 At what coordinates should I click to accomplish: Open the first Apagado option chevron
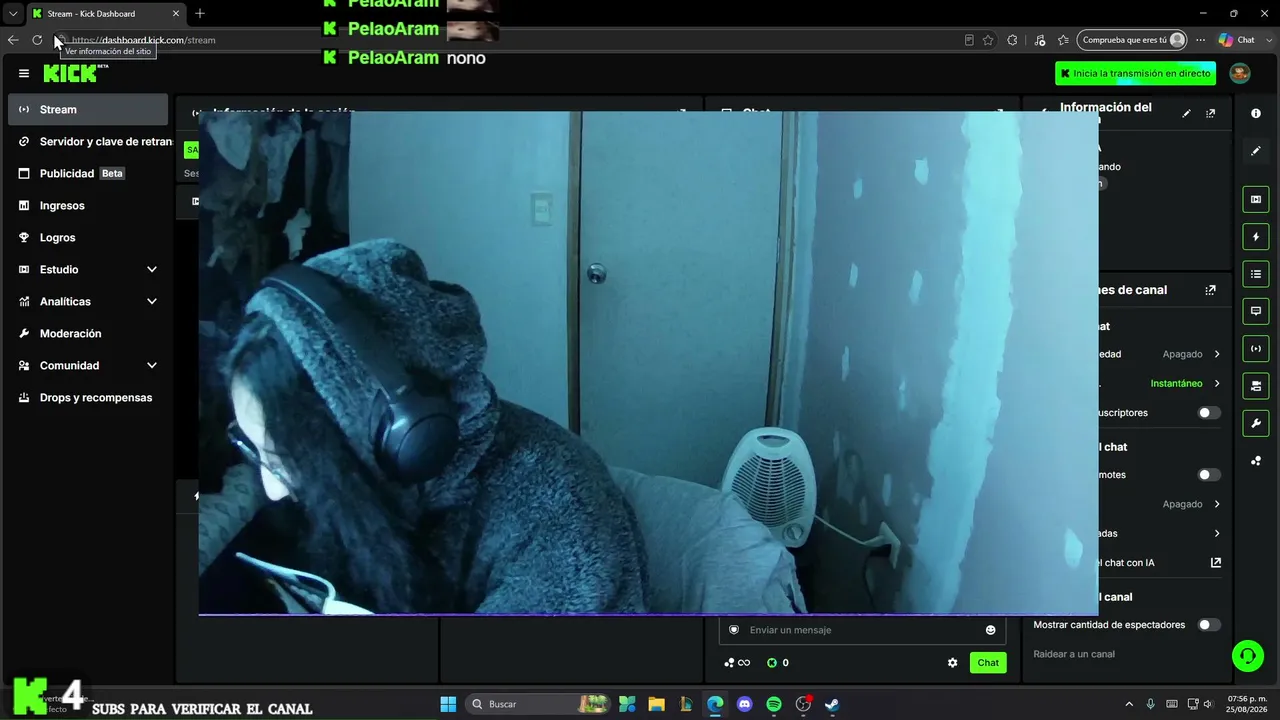click(1217, 354)
